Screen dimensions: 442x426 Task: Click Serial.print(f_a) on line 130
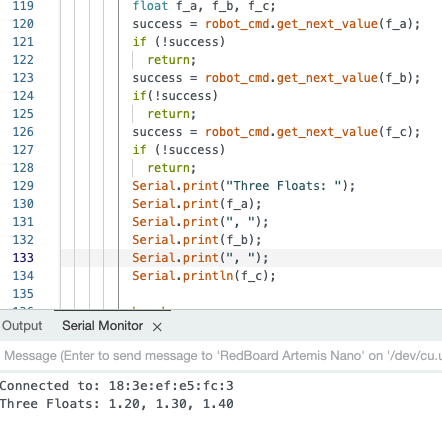[197, 204]
